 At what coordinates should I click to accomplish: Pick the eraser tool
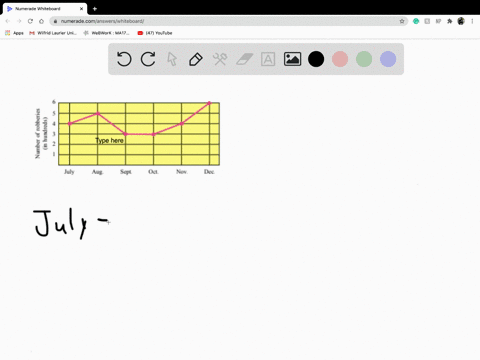click(244, 59)
